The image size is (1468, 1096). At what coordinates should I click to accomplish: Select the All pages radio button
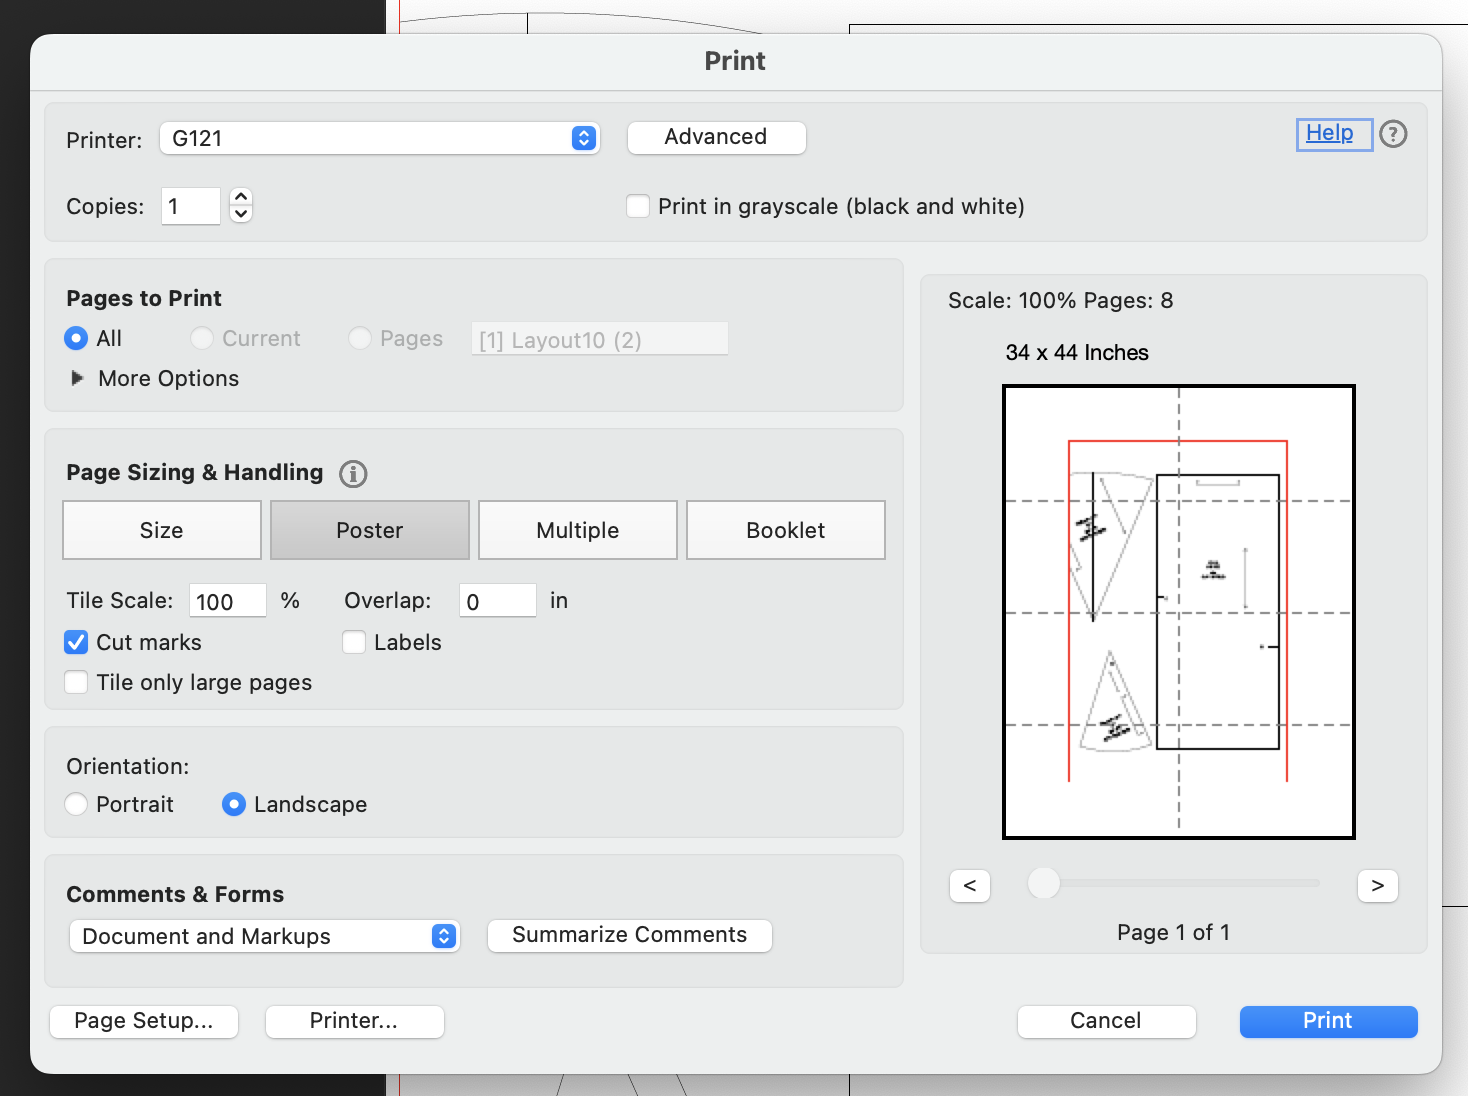pos(76,338)
